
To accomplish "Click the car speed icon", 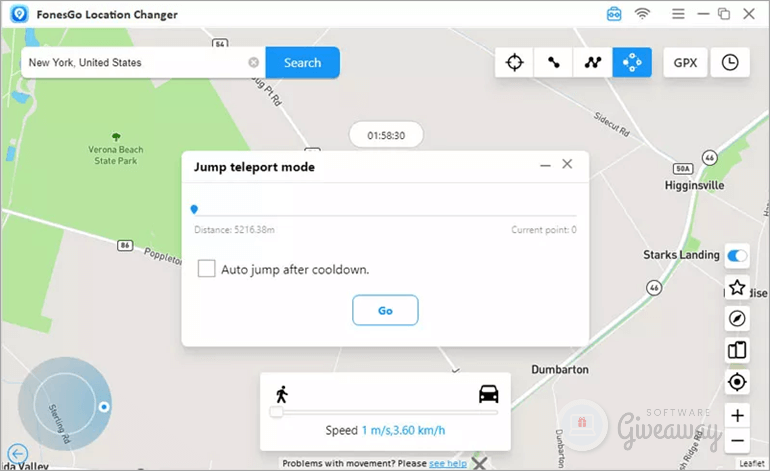I will (x=489, y=394).
